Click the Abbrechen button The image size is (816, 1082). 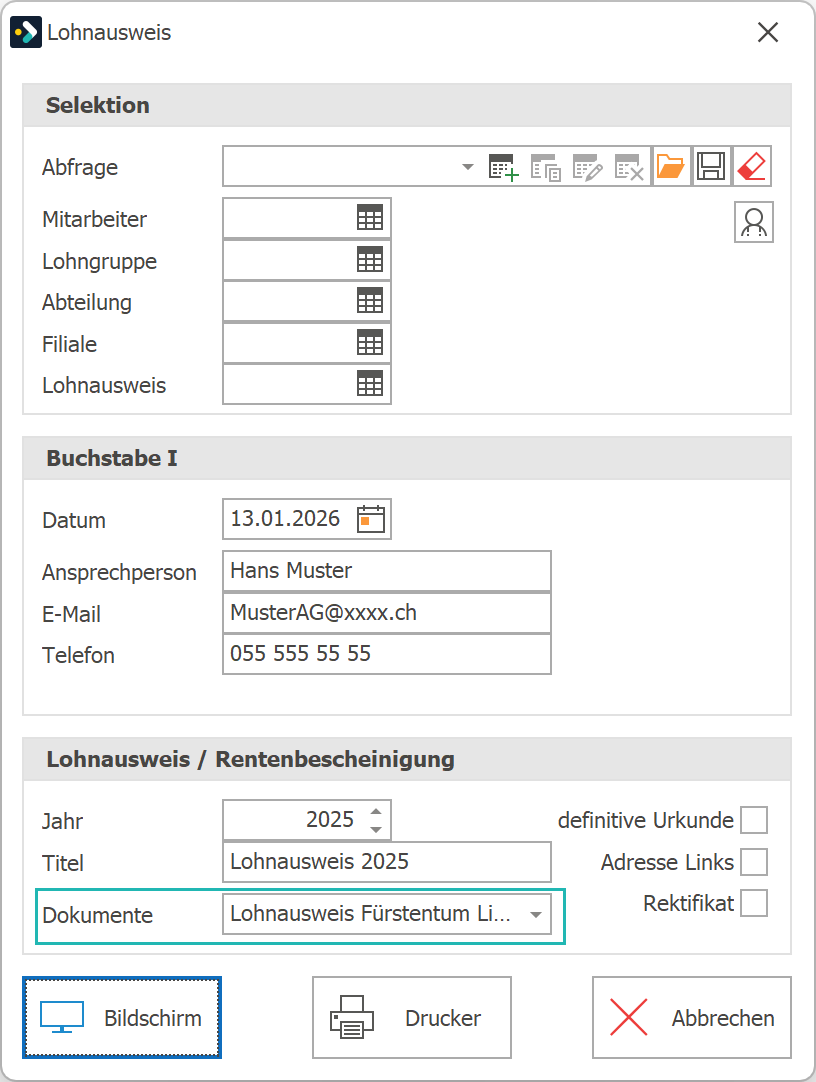pyautogui.click(x=692, y=1017)
